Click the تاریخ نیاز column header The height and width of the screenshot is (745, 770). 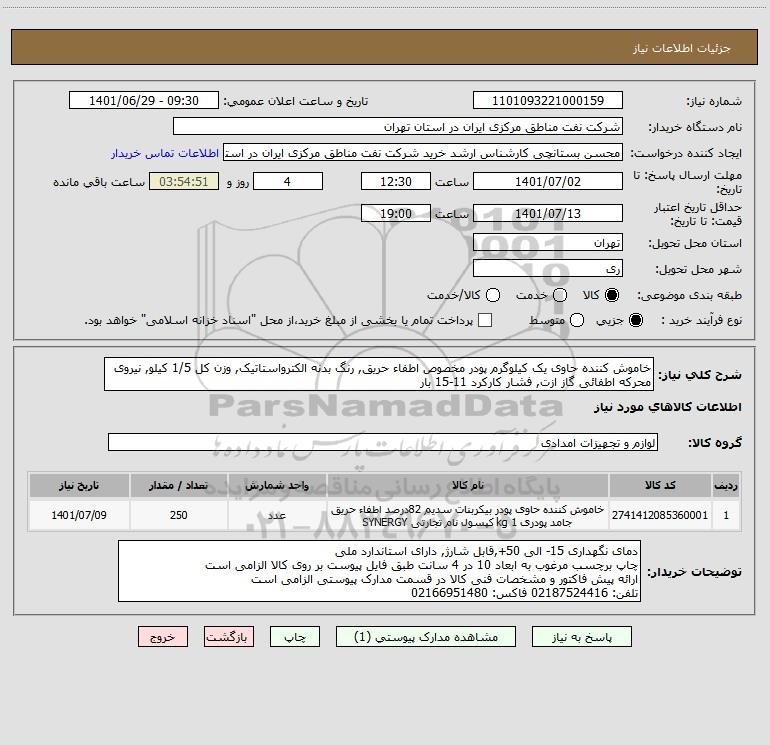79,486
